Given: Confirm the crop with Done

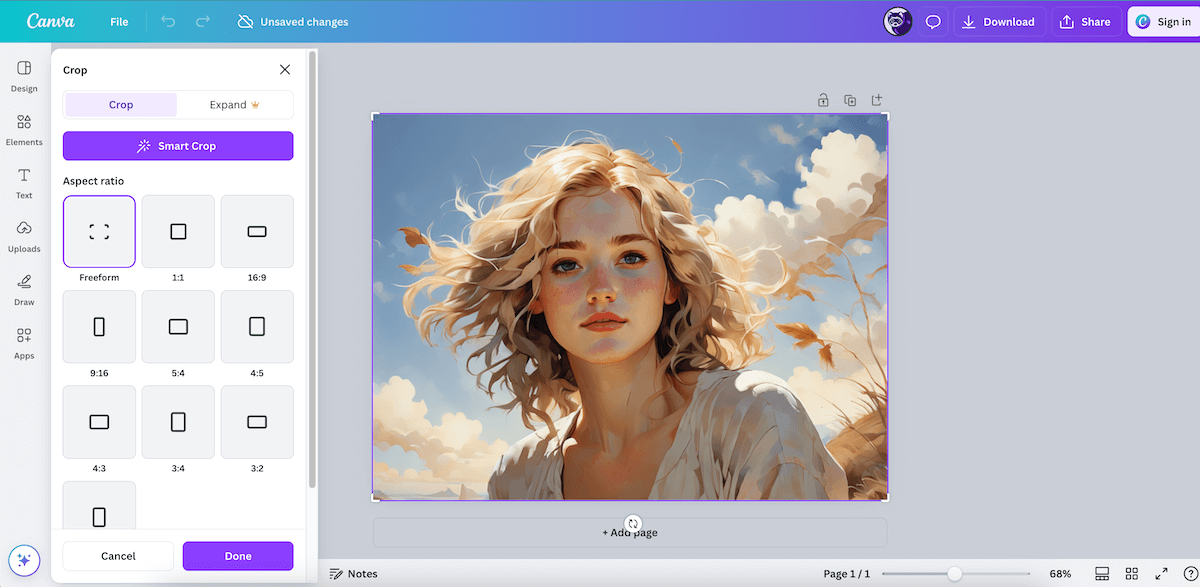Looking at the screenshot, I should point(238,556).
